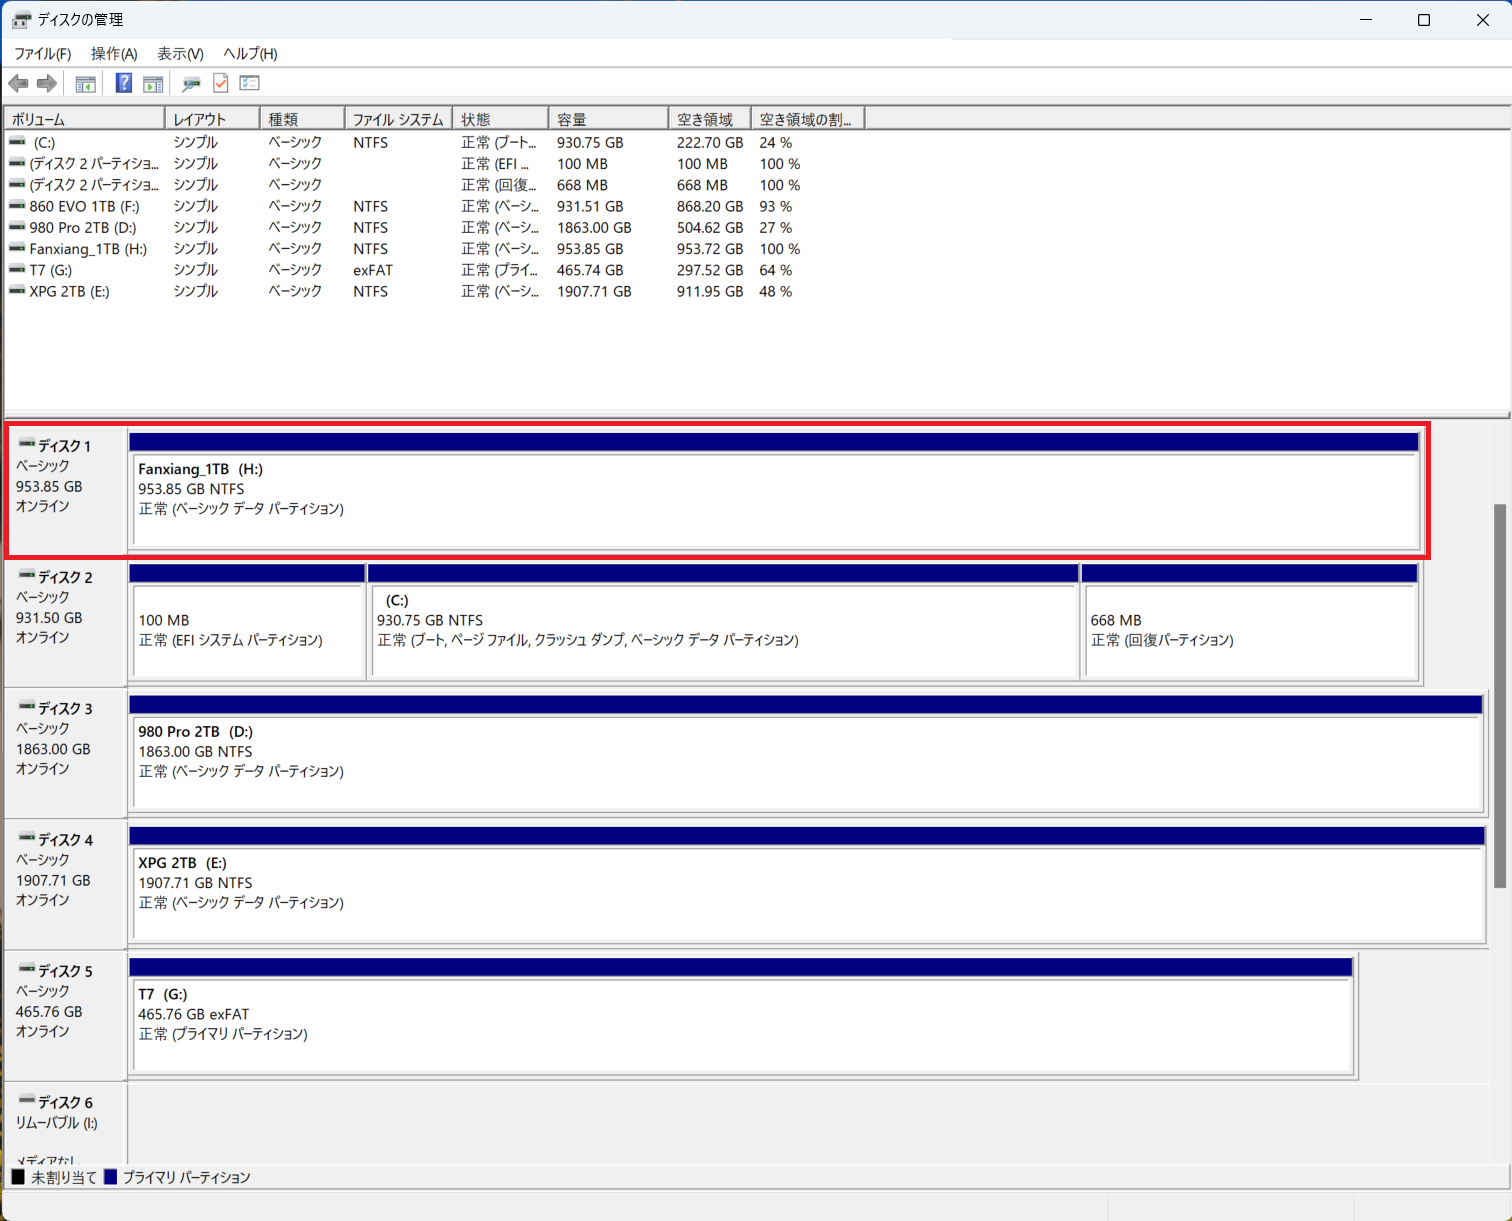Click the ディスク 1 disk icon
1512x1221 pixels.
pyautogui.click(x=27, y=444)
